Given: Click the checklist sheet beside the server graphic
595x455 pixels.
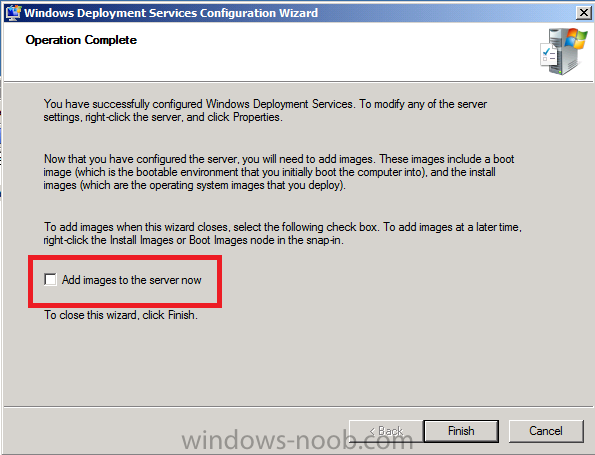Looking at the screenshot, I should click(548, 56).
